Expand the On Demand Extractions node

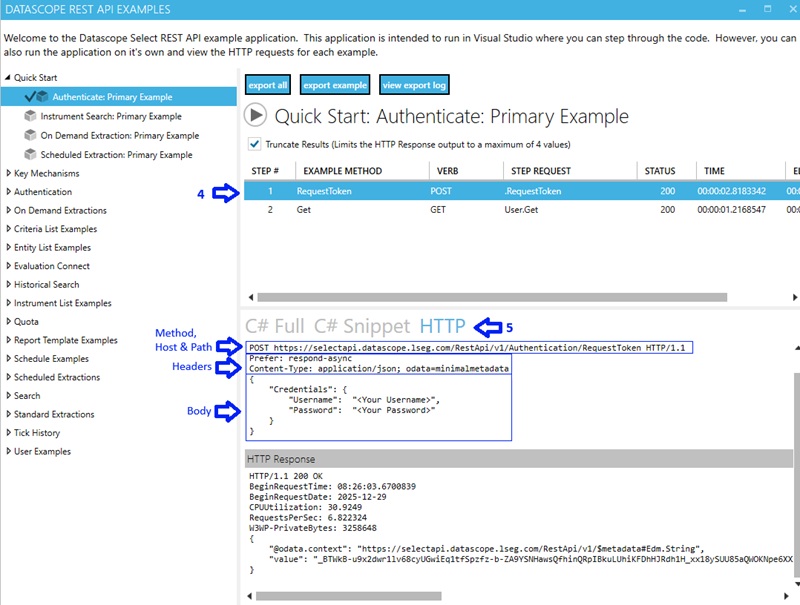8,211
